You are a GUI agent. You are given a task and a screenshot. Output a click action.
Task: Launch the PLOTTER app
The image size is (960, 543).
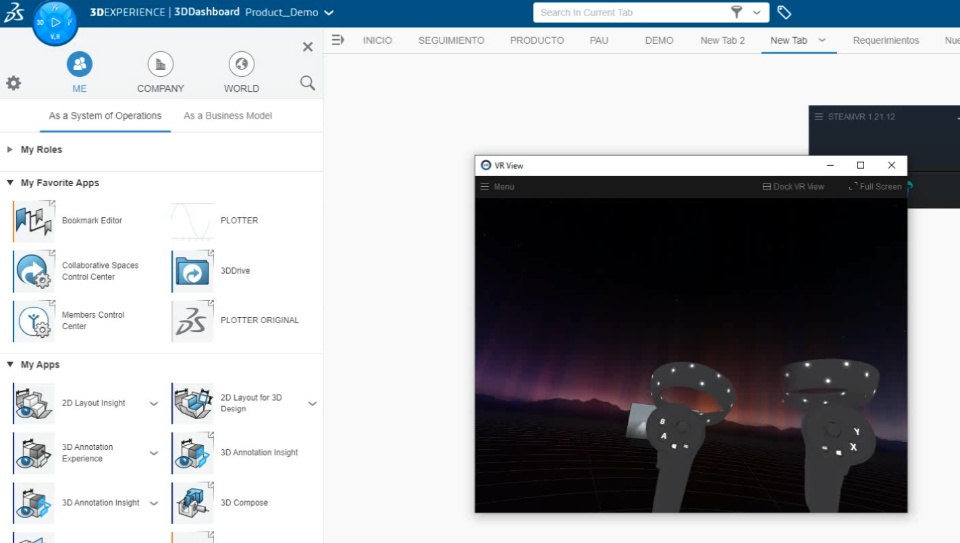(193, 220)
